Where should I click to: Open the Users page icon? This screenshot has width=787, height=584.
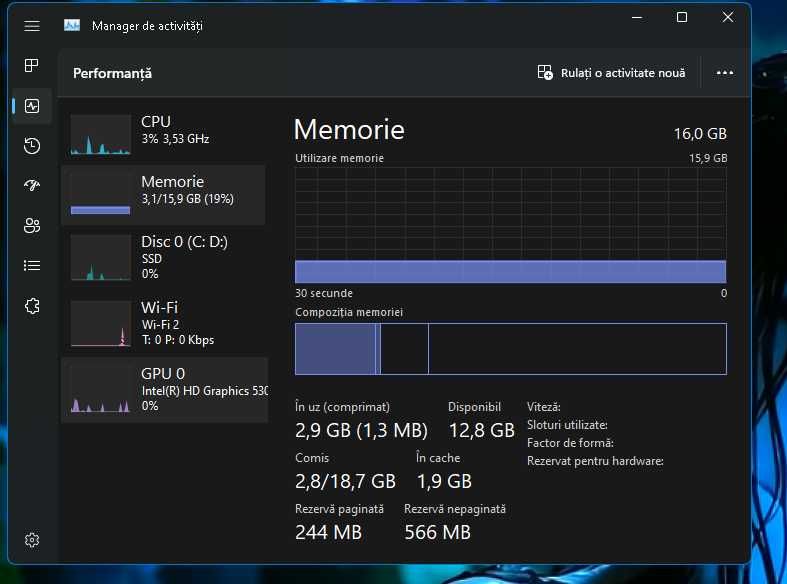pyautogui.click(x=32, y=225)
